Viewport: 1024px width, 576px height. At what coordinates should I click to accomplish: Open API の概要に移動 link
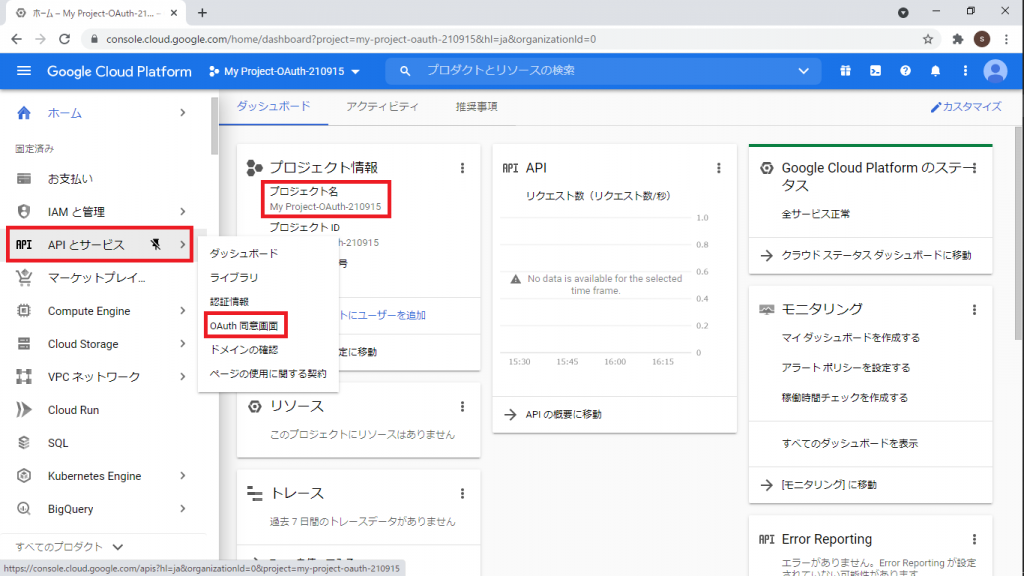[560, 413]
